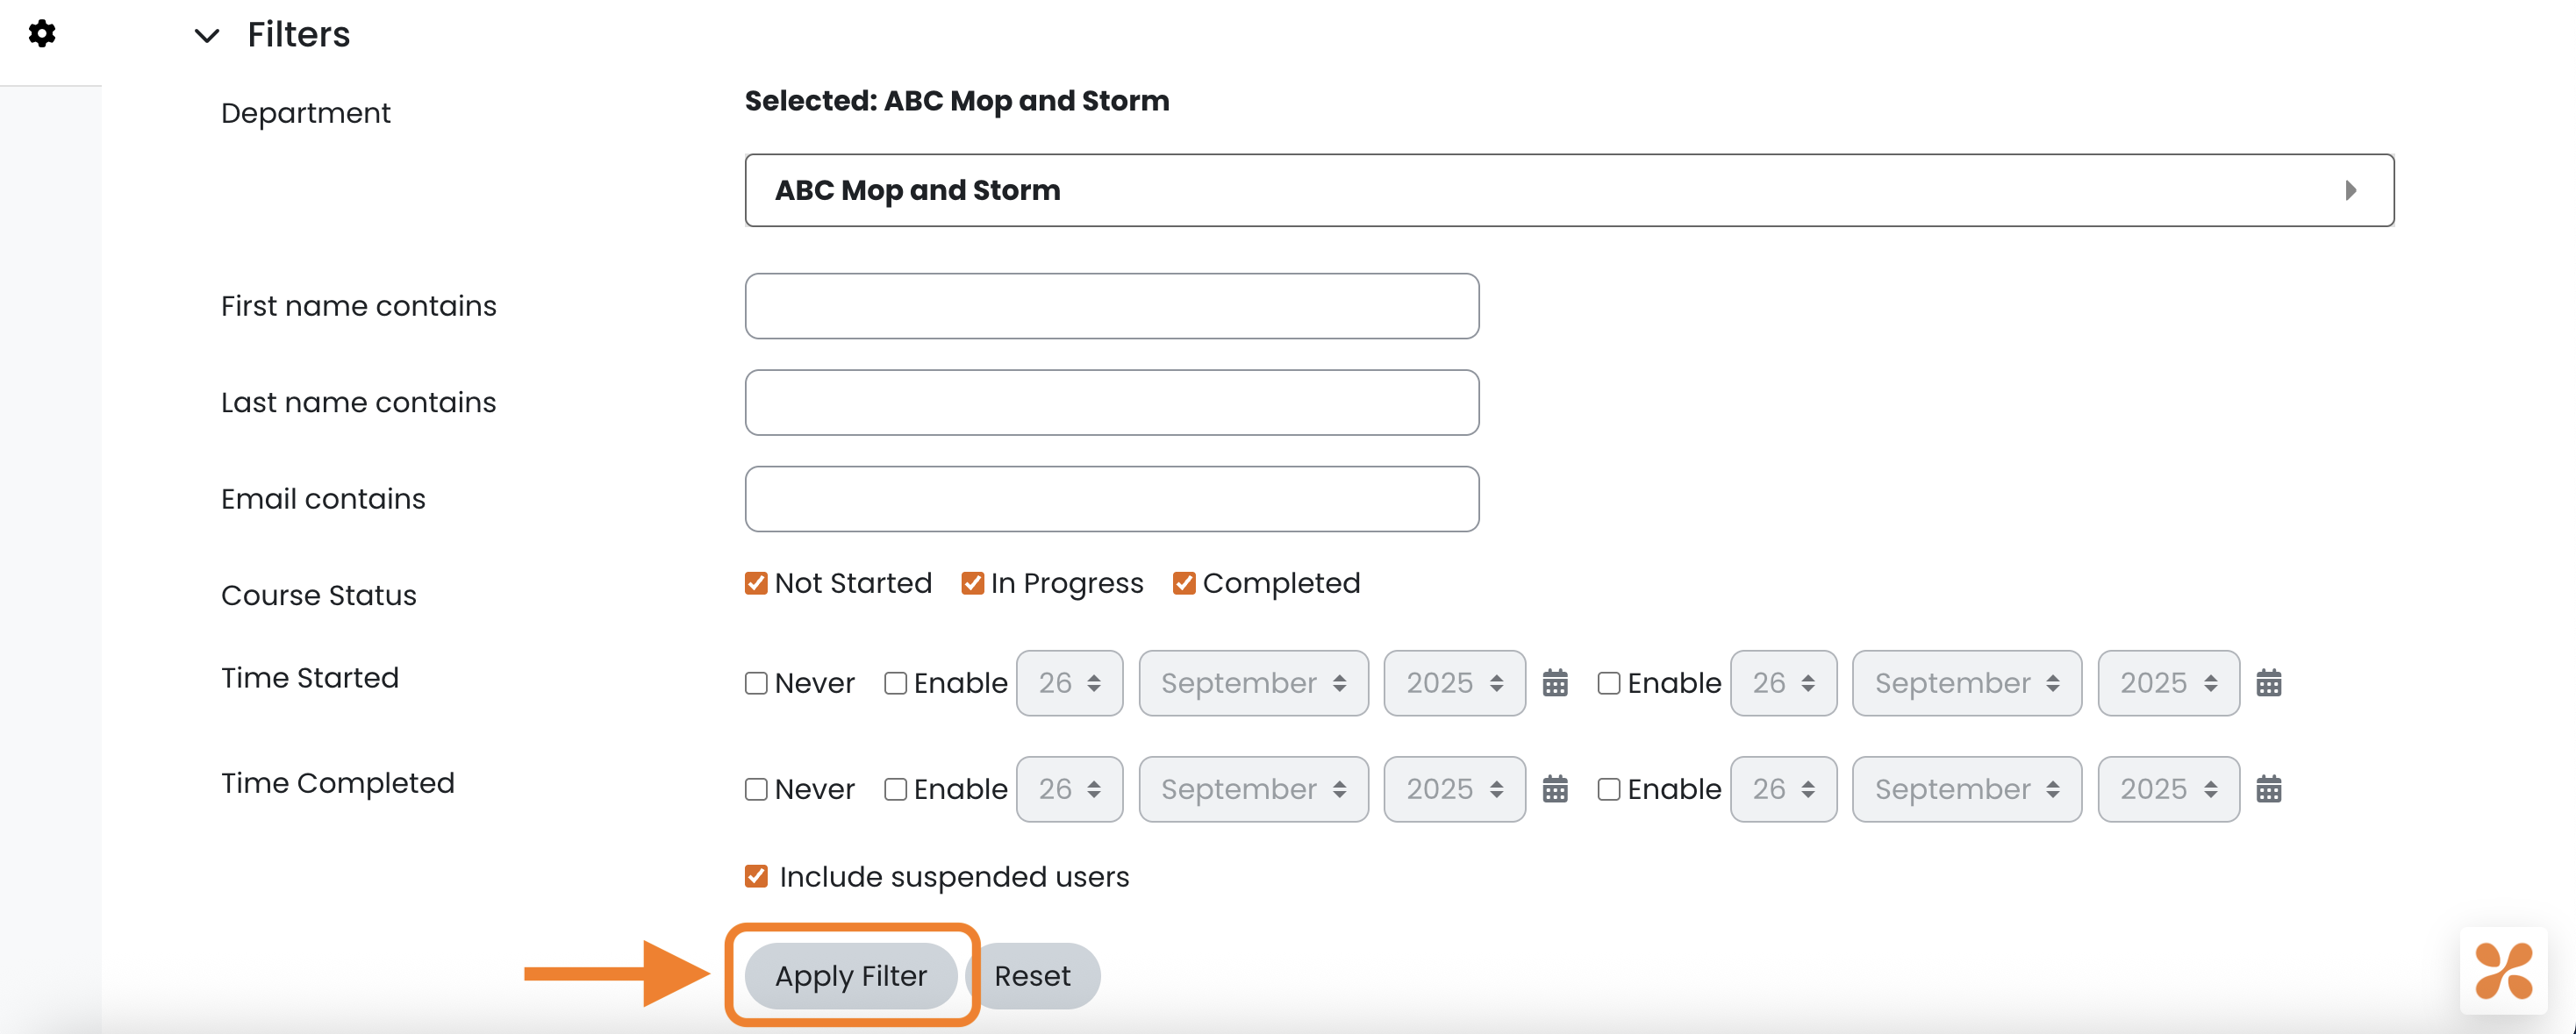
Task: Click the Email contains field
Action: (1112, 499)
